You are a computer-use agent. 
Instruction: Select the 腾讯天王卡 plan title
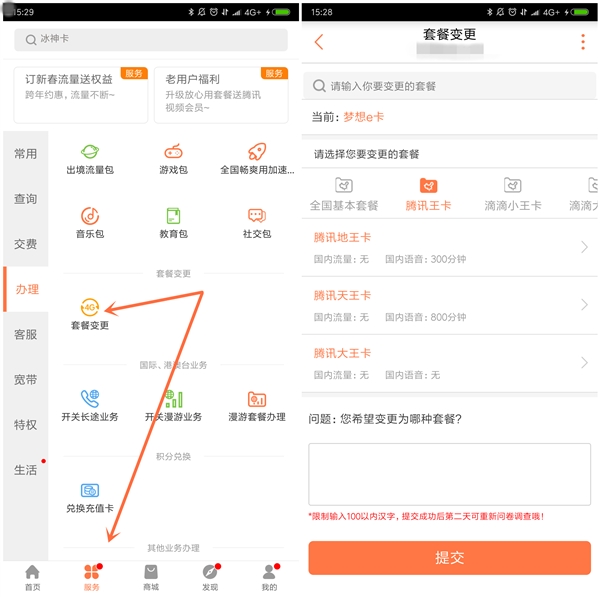342,295
